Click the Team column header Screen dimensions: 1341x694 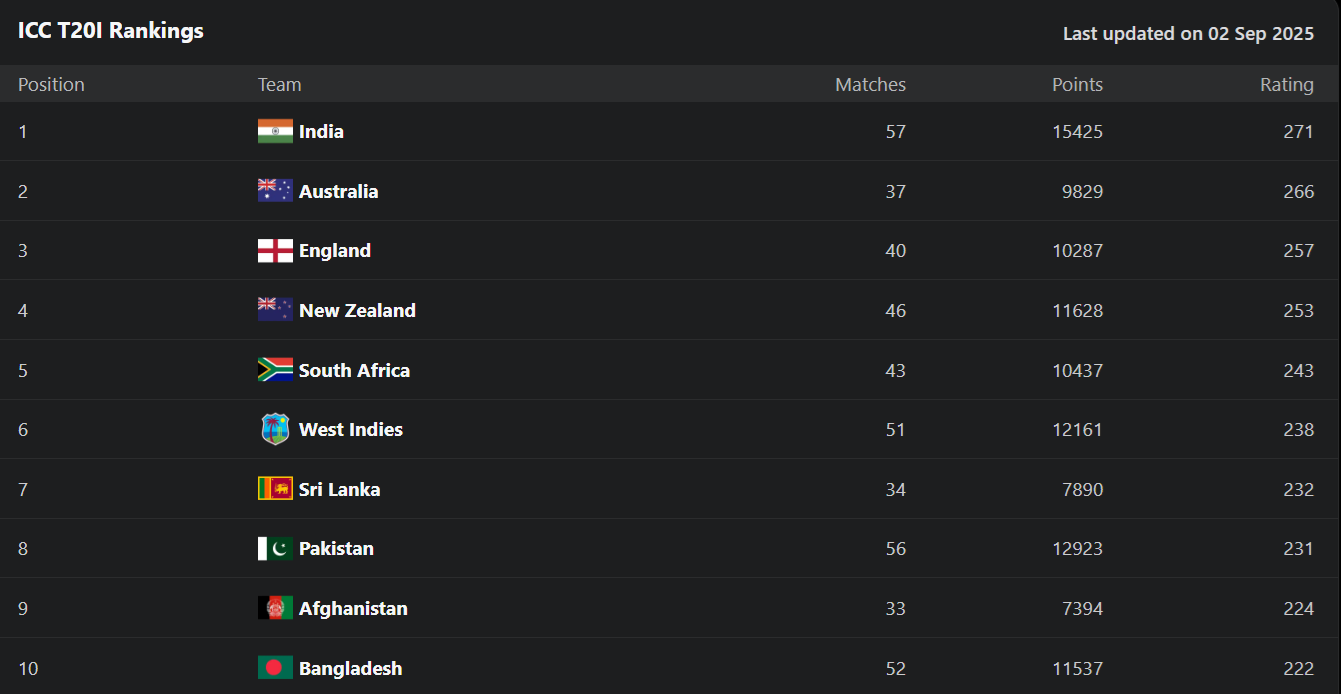click(x=279, y=85)
